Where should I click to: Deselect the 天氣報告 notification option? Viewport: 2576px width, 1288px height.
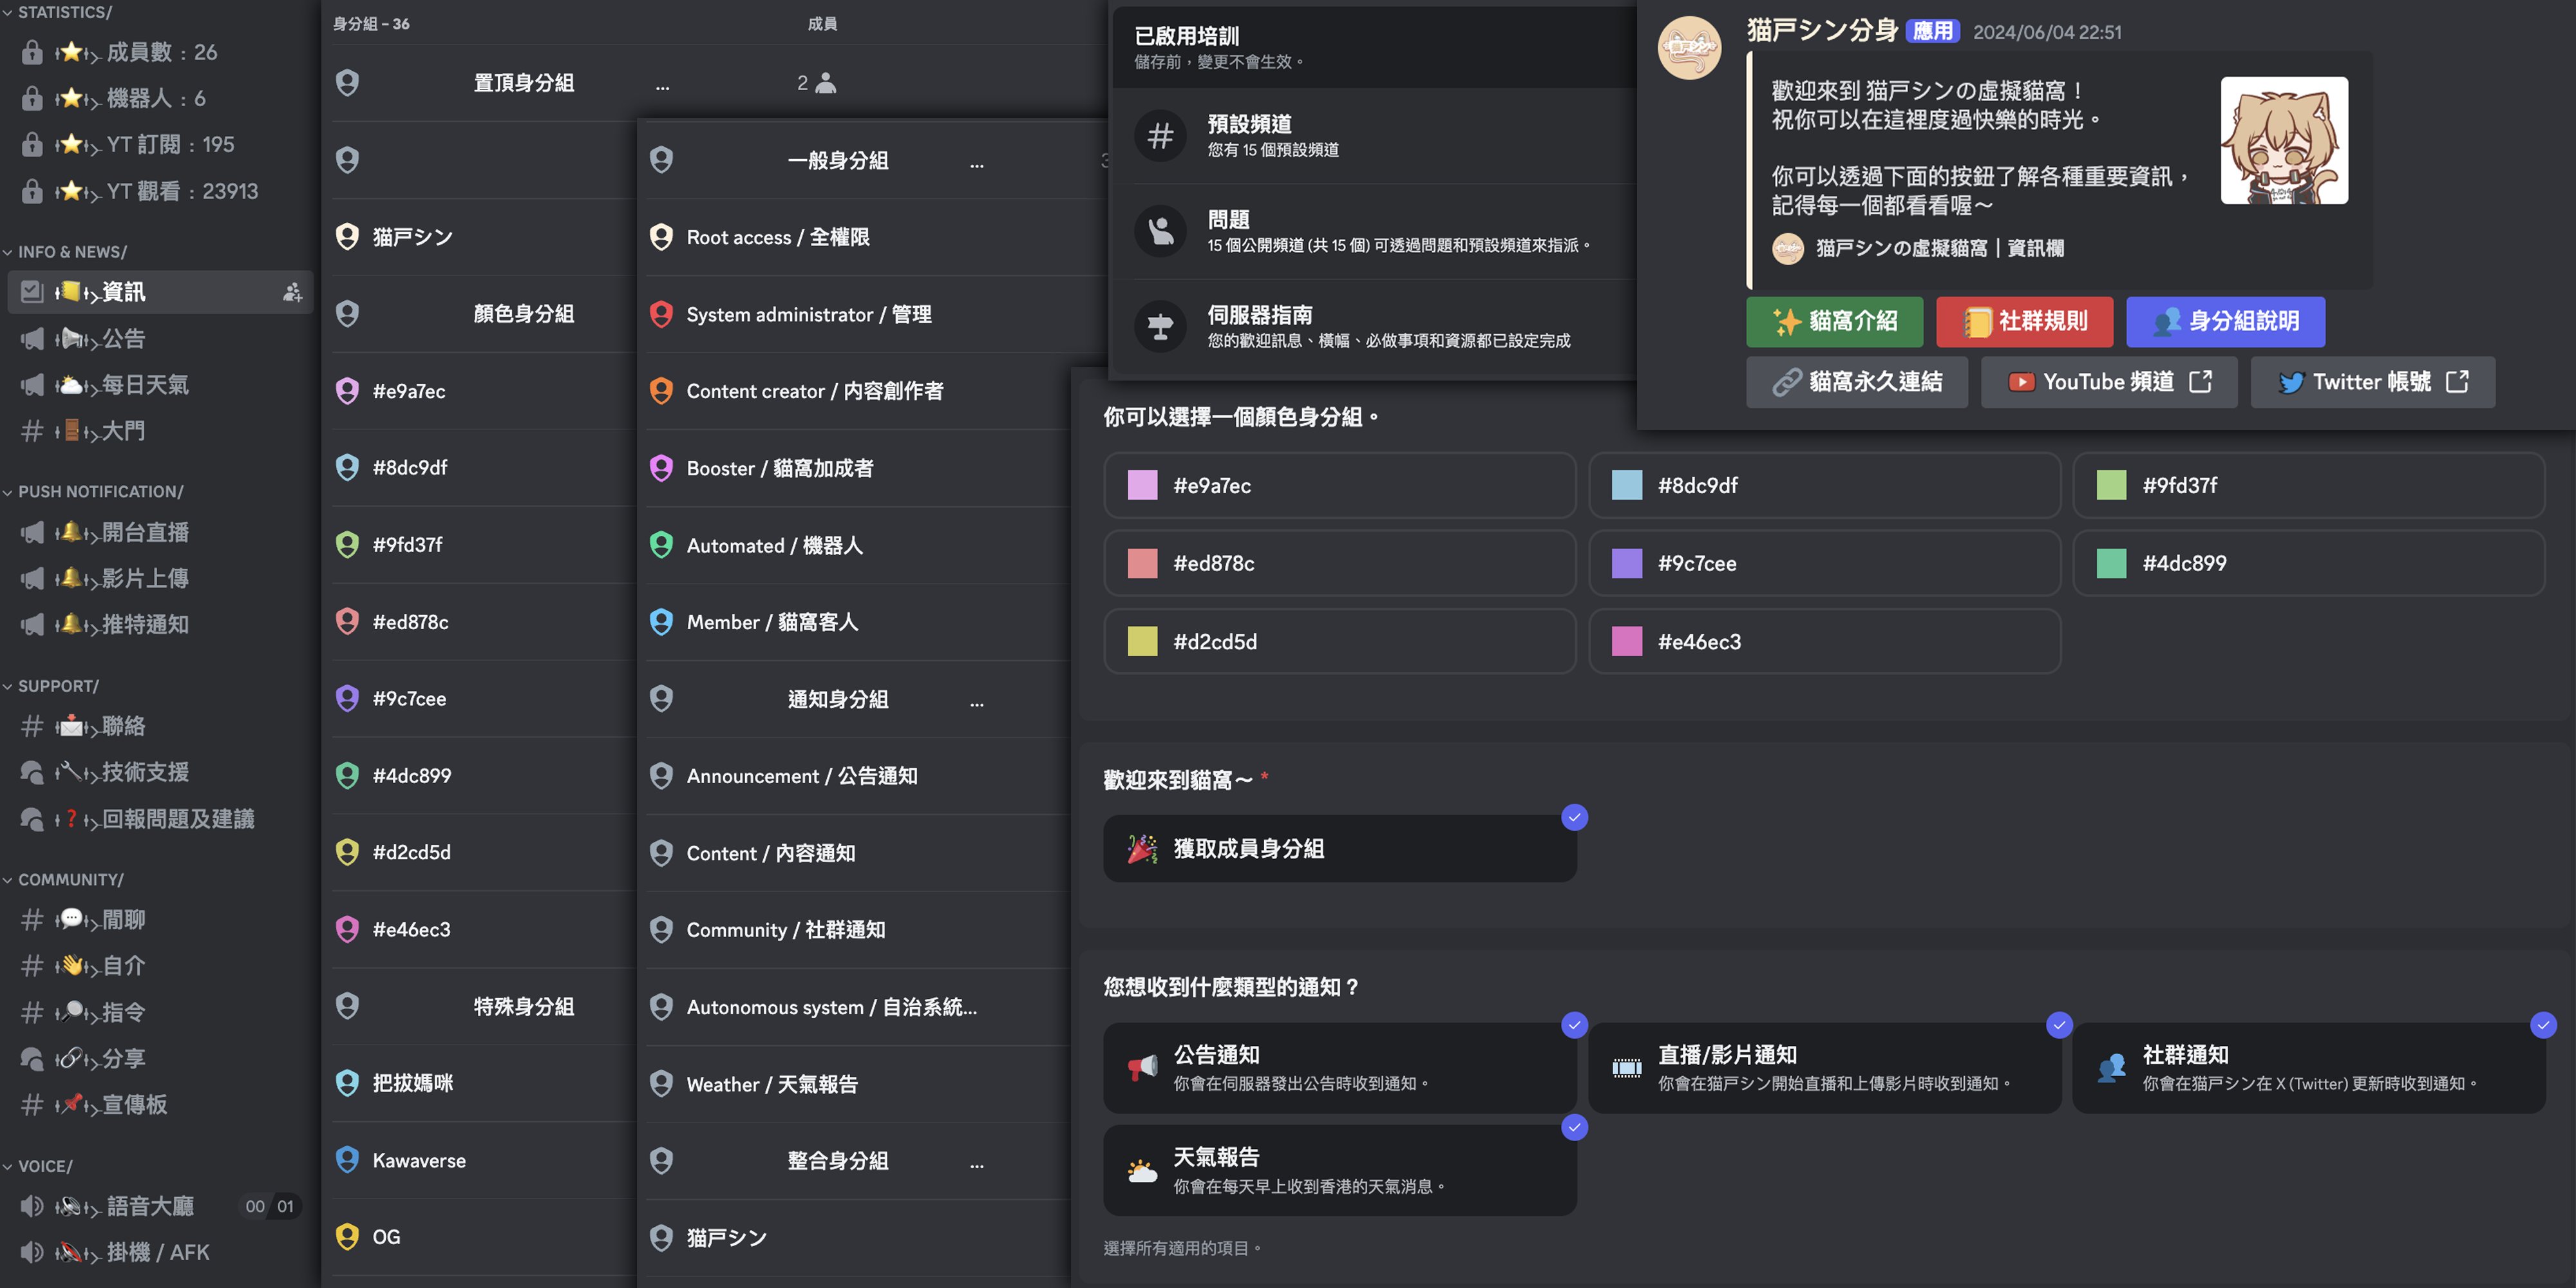(x=1339, y=1169)
